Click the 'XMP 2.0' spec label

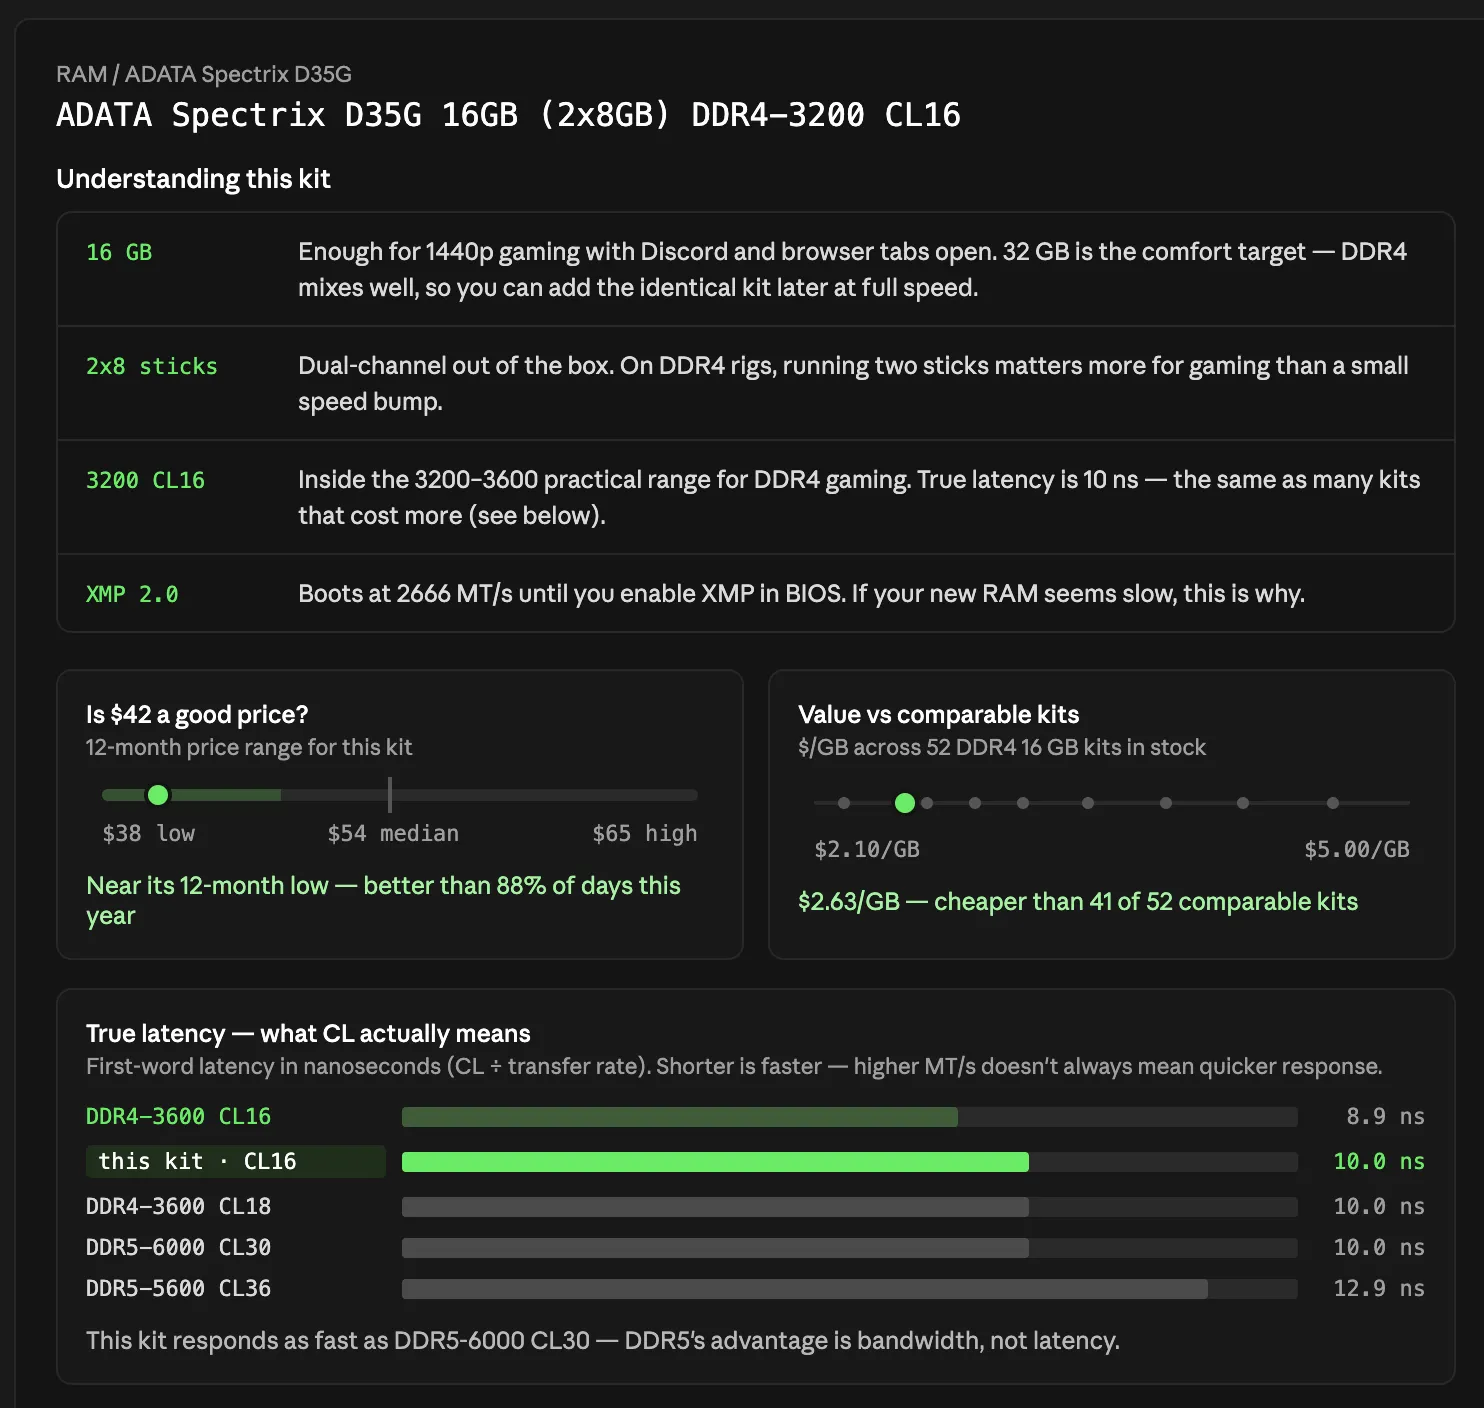pos(132,594)
